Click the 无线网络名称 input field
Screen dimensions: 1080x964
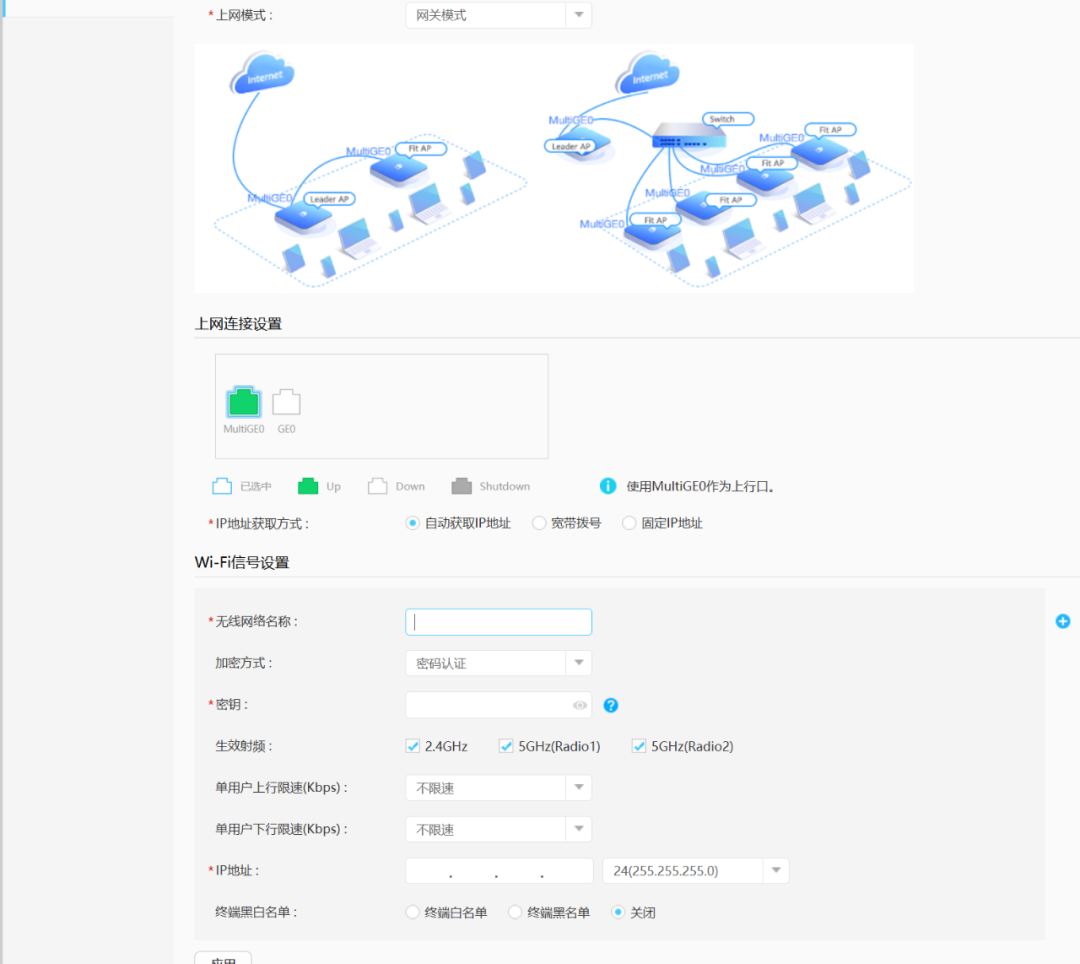(498, 622)
